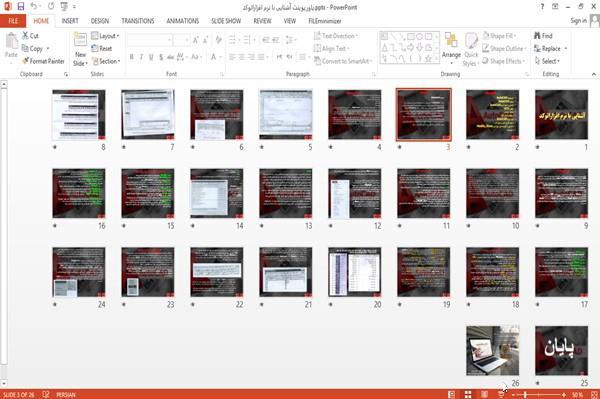This screenshot has width=600, height=399.
Task: Open the FILEminimizer tab
Action: point(324,21)
